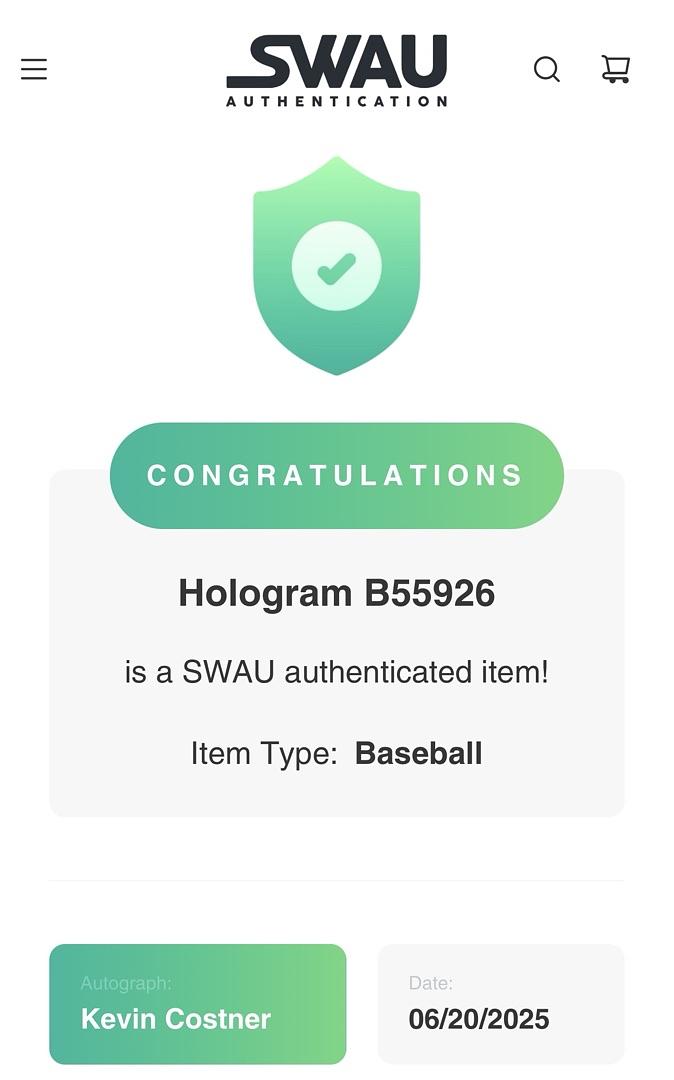Click the 'is a SWAU authenticated item!' text
This screenshot has height=1080, width=674.
coord(336,672)
